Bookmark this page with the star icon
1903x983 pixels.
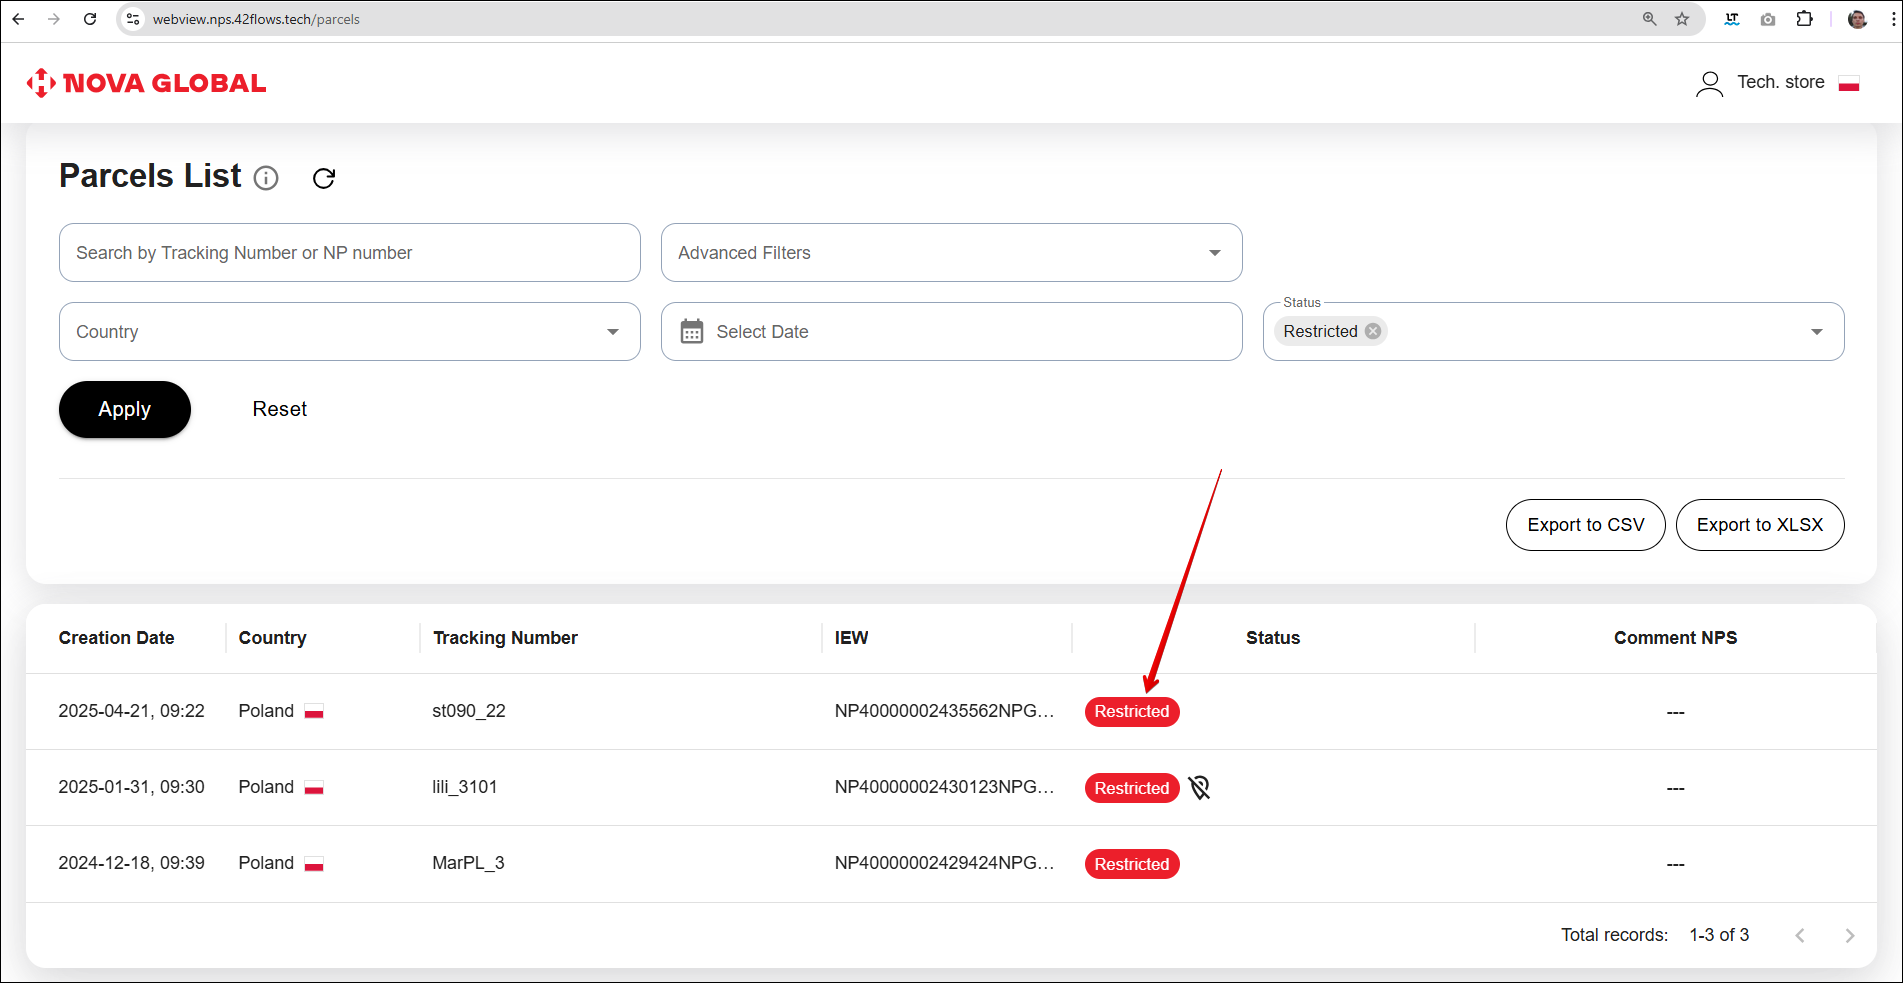coord(1682,19)
